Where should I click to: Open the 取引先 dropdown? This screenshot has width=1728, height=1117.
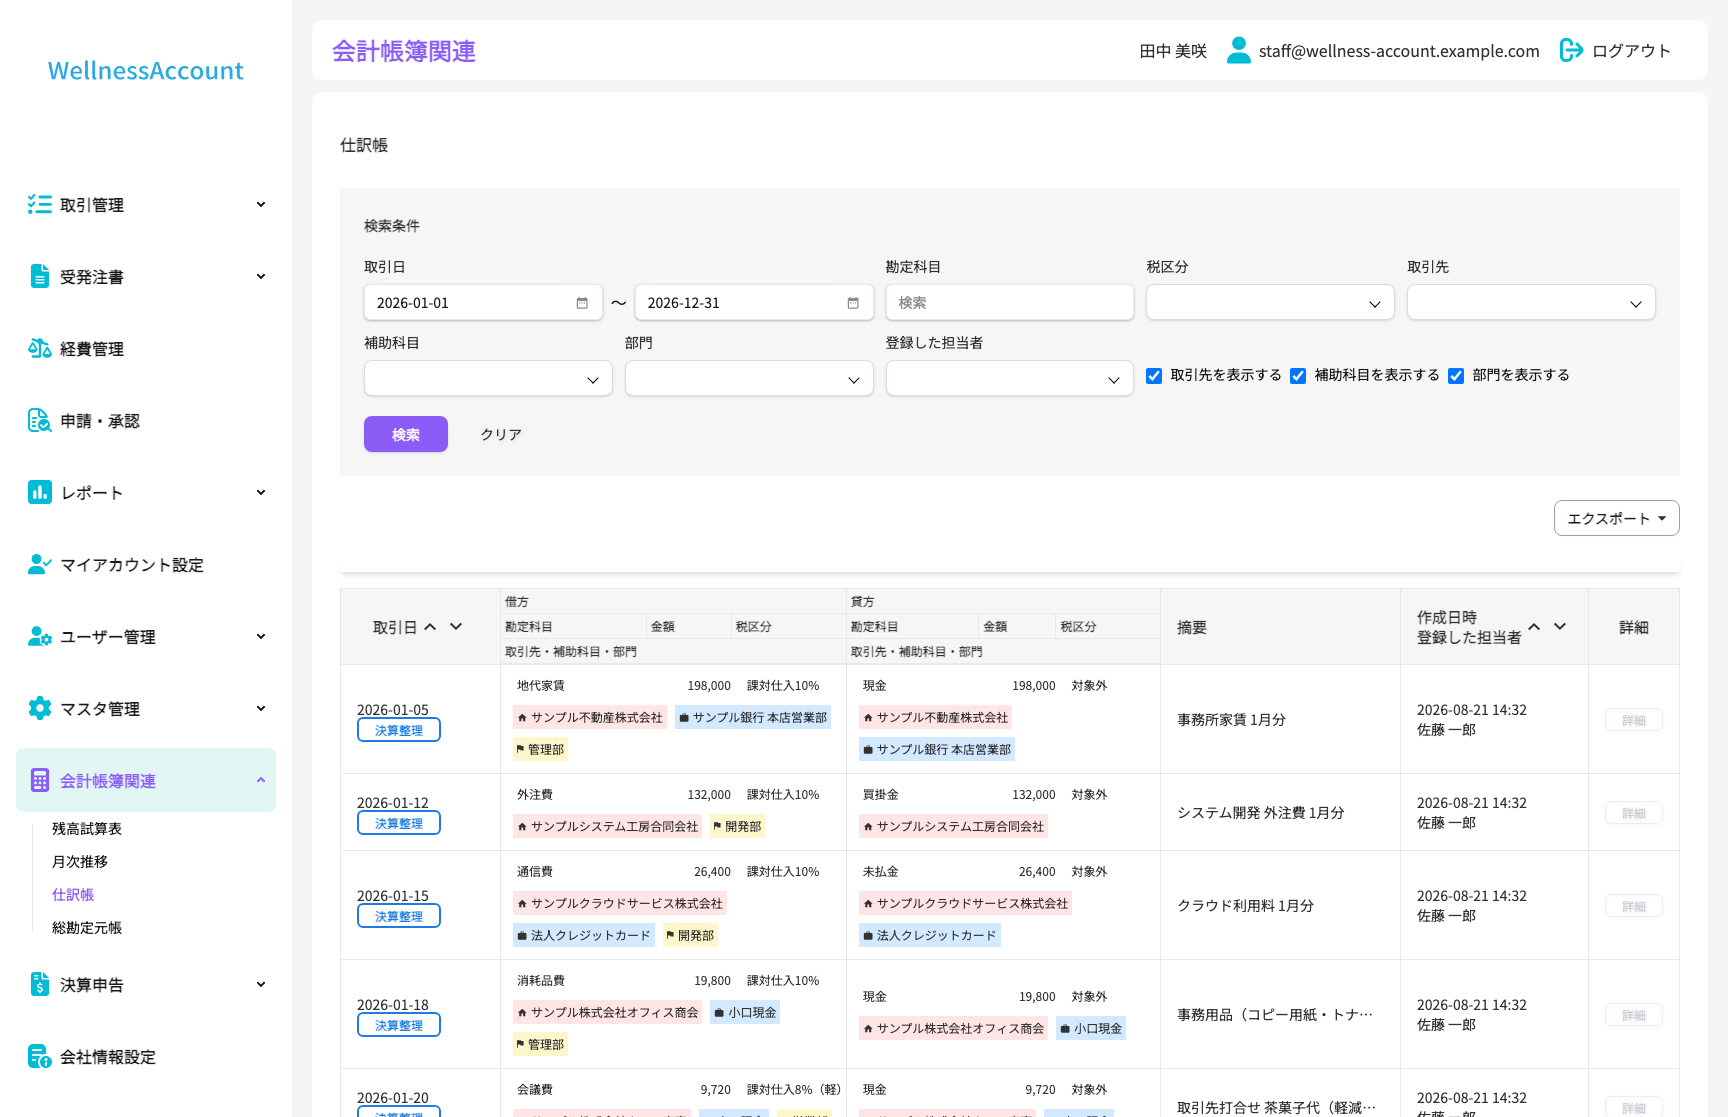point(1531,303)
